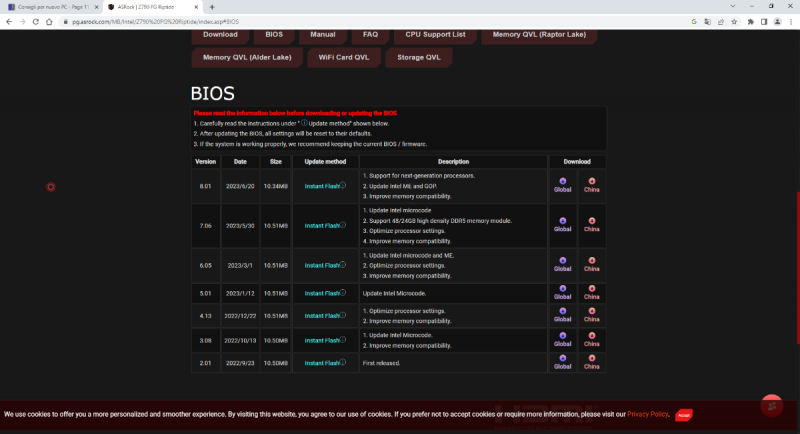The image size is (800, 434).
Task: Click the Version column header
Action: pos(206,162)
